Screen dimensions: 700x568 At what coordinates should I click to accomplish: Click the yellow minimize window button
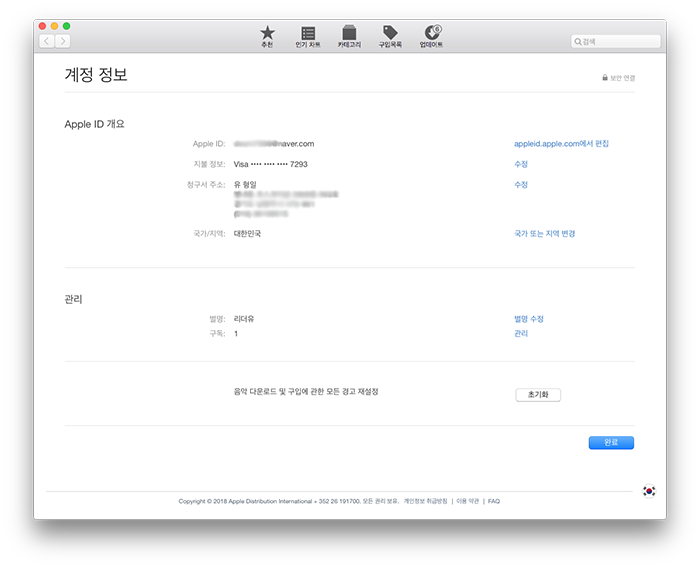click(54, 26)
